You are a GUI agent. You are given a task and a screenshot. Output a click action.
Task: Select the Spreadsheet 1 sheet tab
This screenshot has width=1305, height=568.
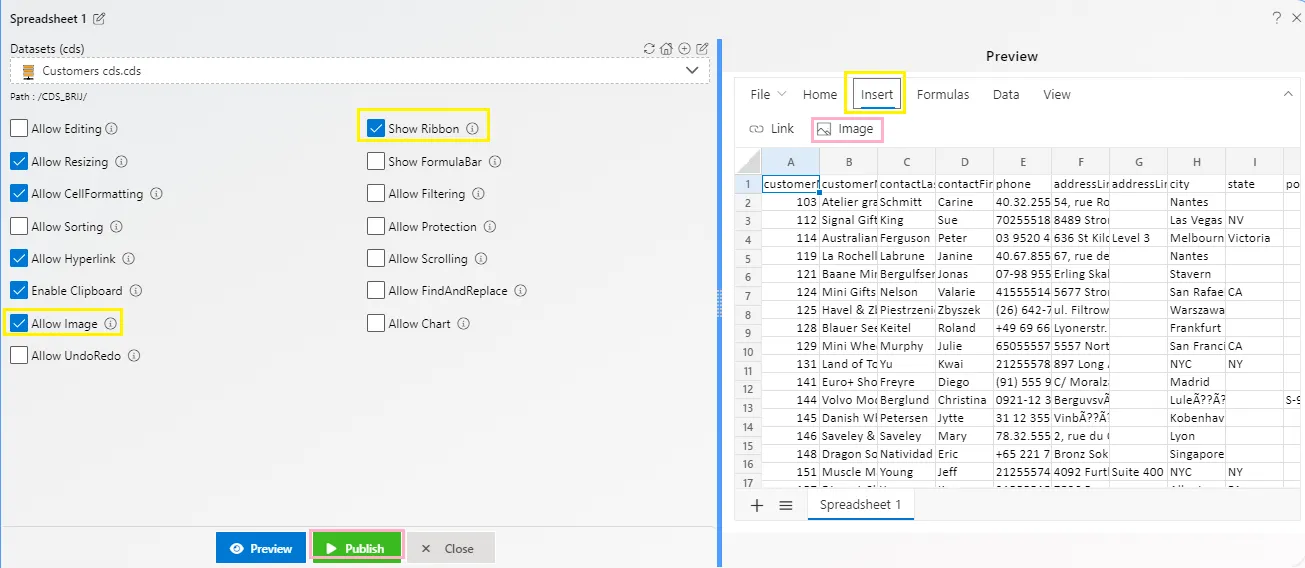[x=861, y=505]
